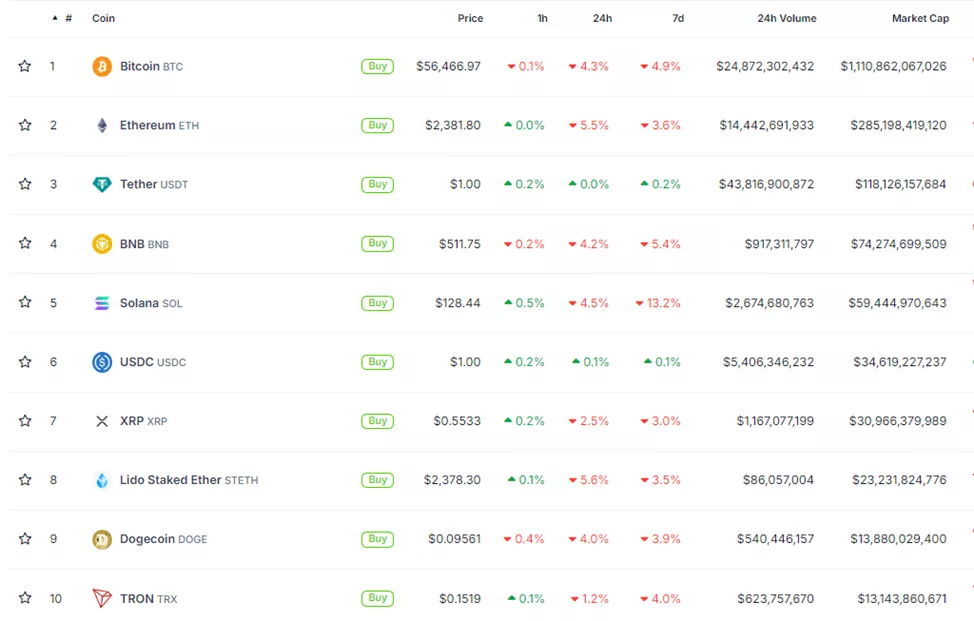974x621 pixels.
Task: Sort table by 24h Volume header
Action: coord(786,18)
